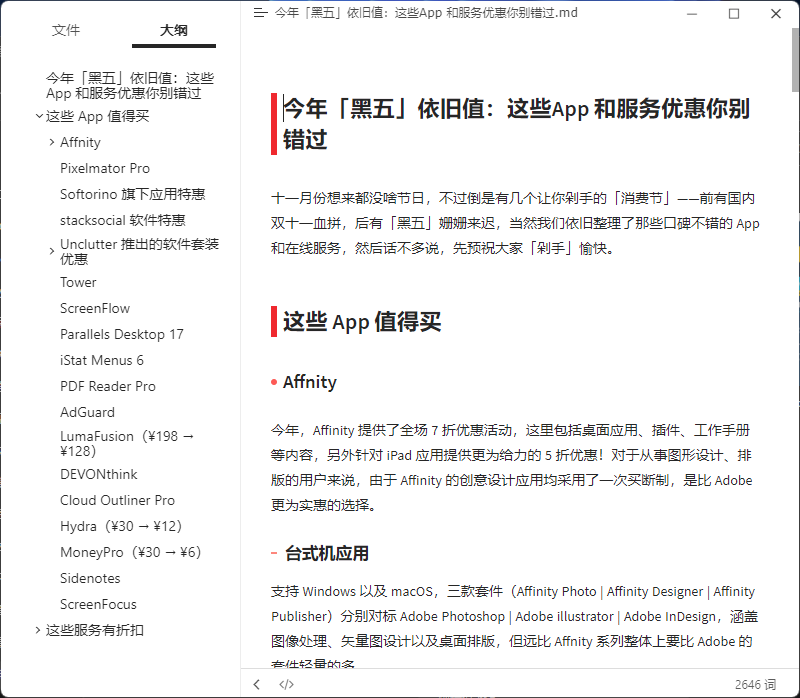Close the window

pos(776,14)
